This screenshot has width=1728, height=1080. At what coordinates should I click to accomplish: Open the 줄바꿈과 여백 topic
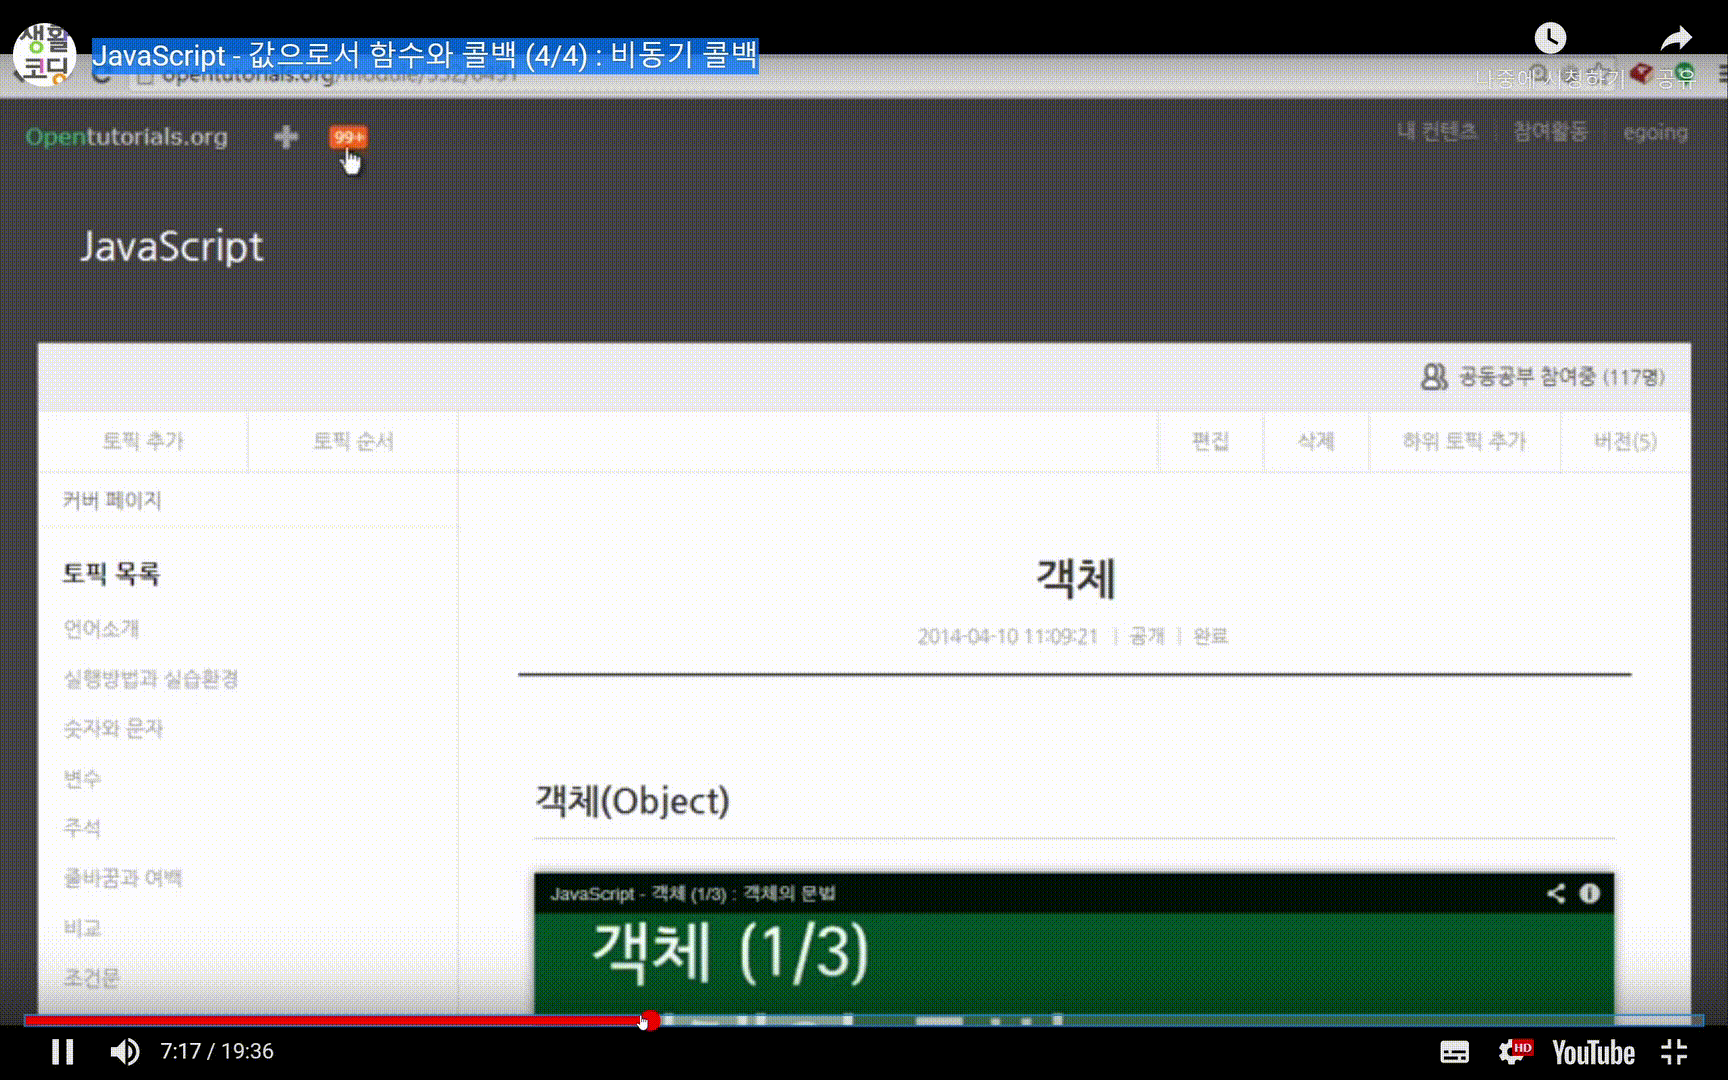coord(123,878)
